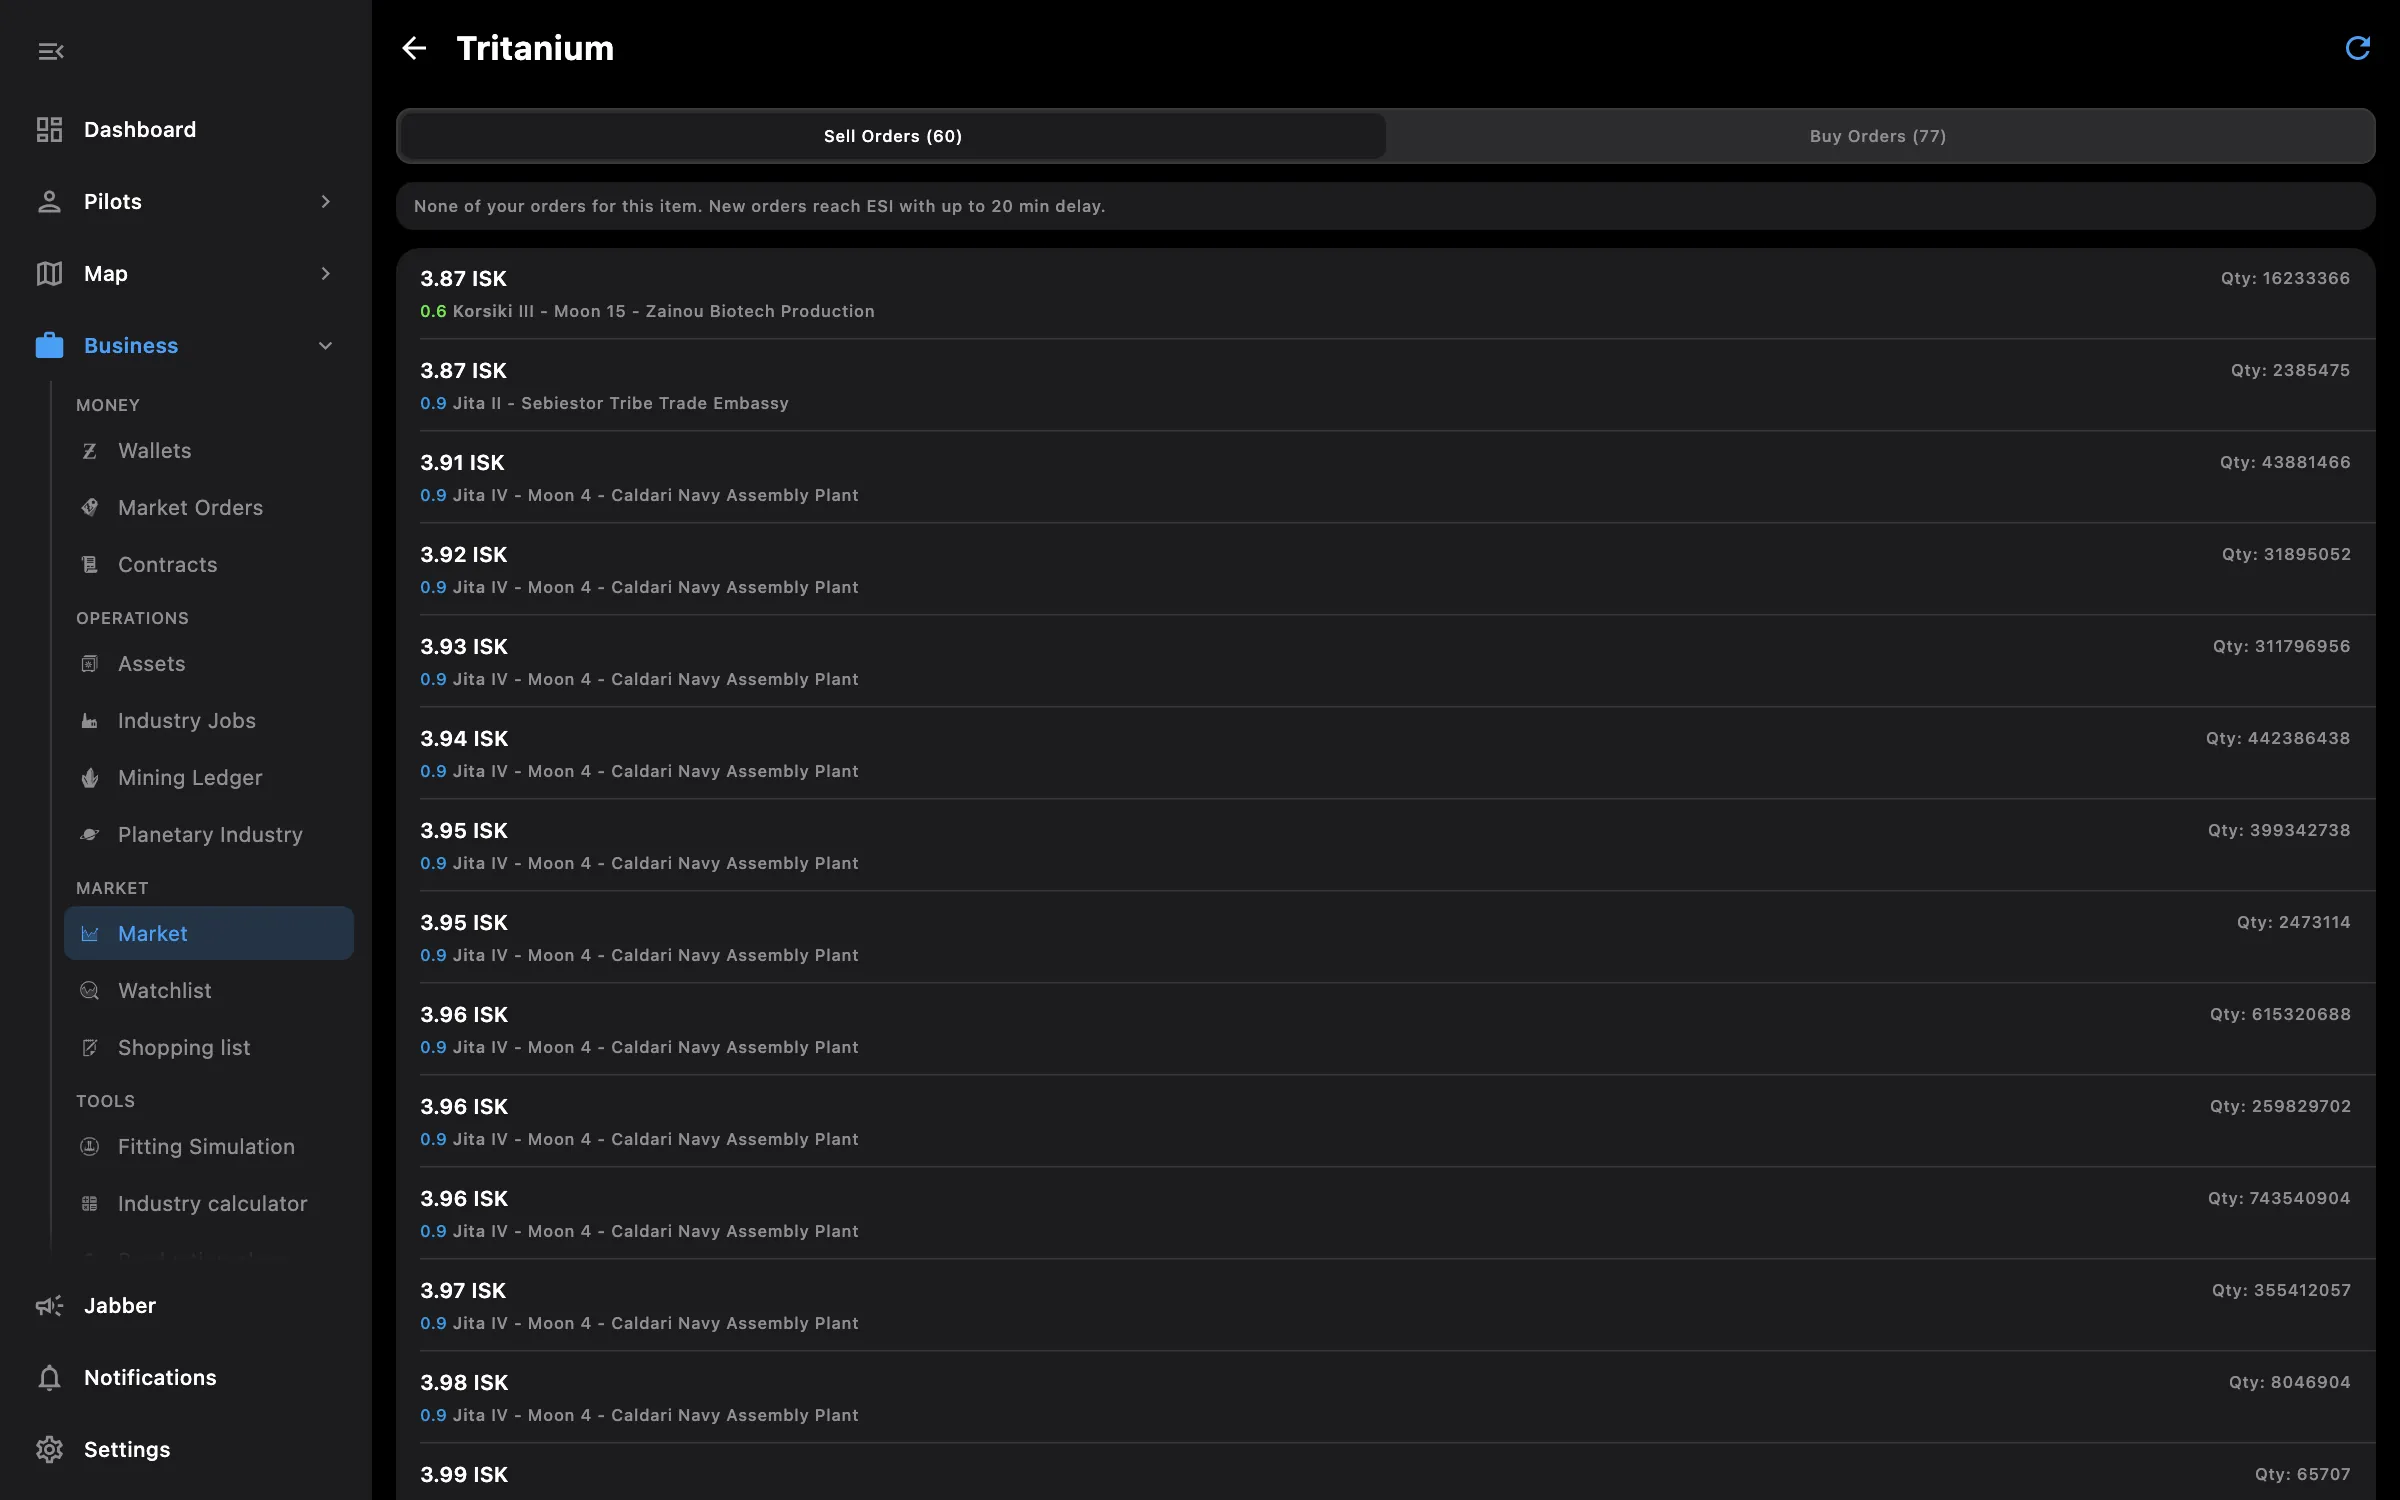Refresh the Tritanium market orders
This screenshot has width=2400, height=1500.
tap(2357, 48)
